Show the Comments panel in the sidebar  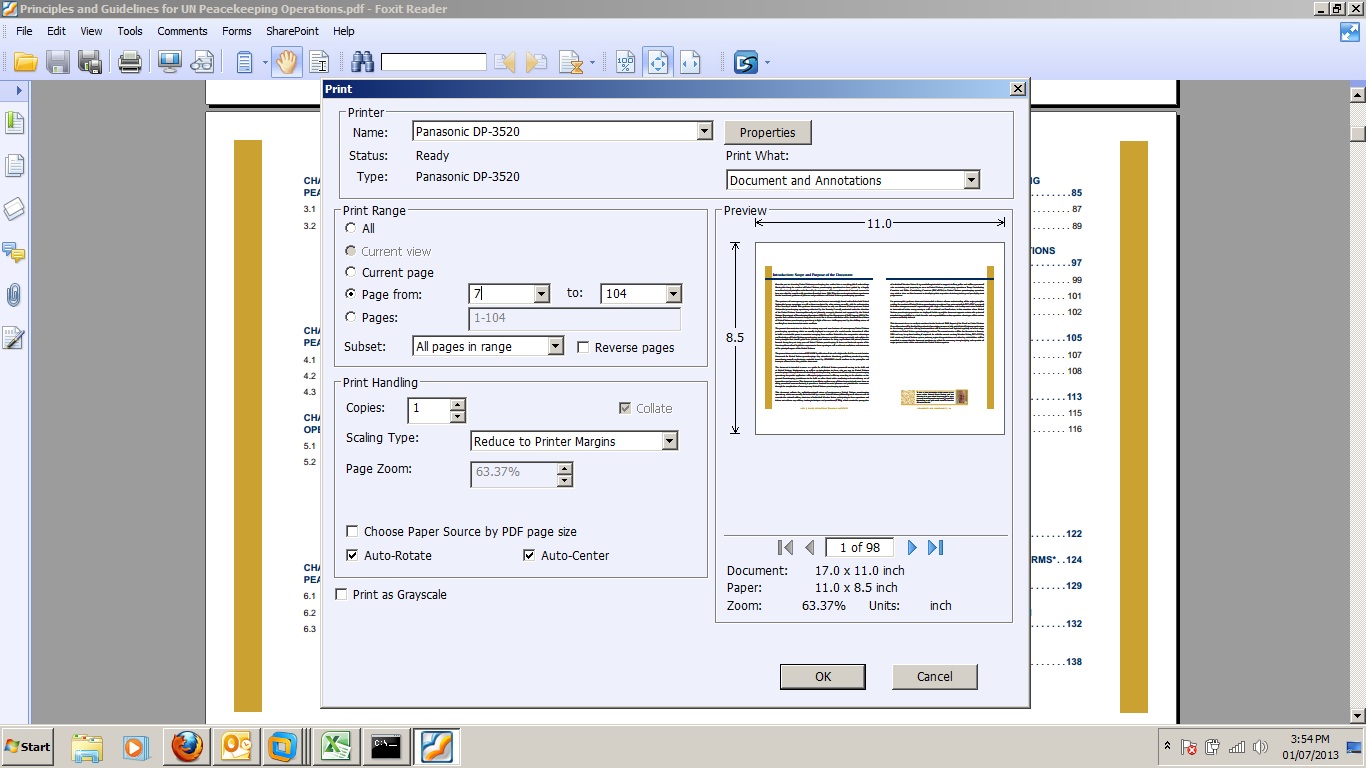[x=15, y=254]
